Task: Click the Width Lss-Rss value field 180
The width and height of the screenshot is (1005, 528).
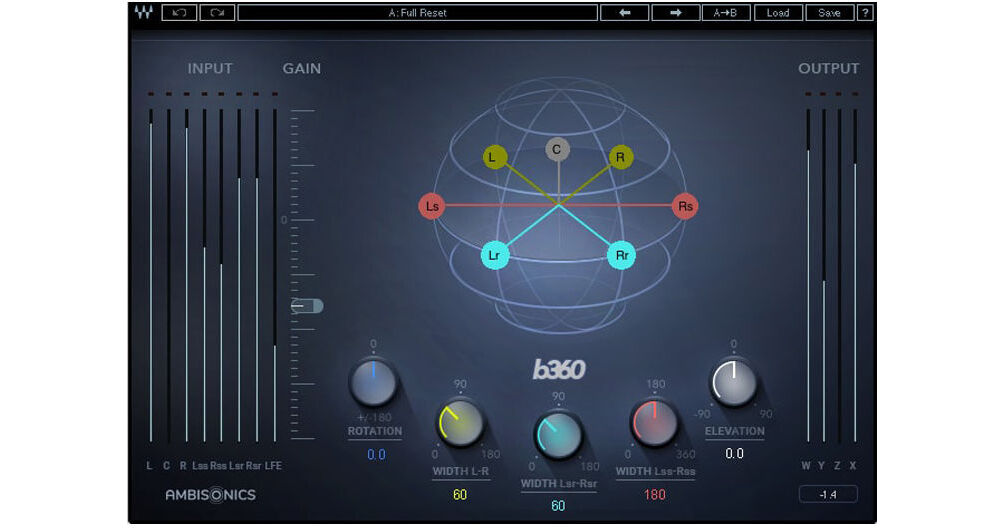Action: (655, 494)
